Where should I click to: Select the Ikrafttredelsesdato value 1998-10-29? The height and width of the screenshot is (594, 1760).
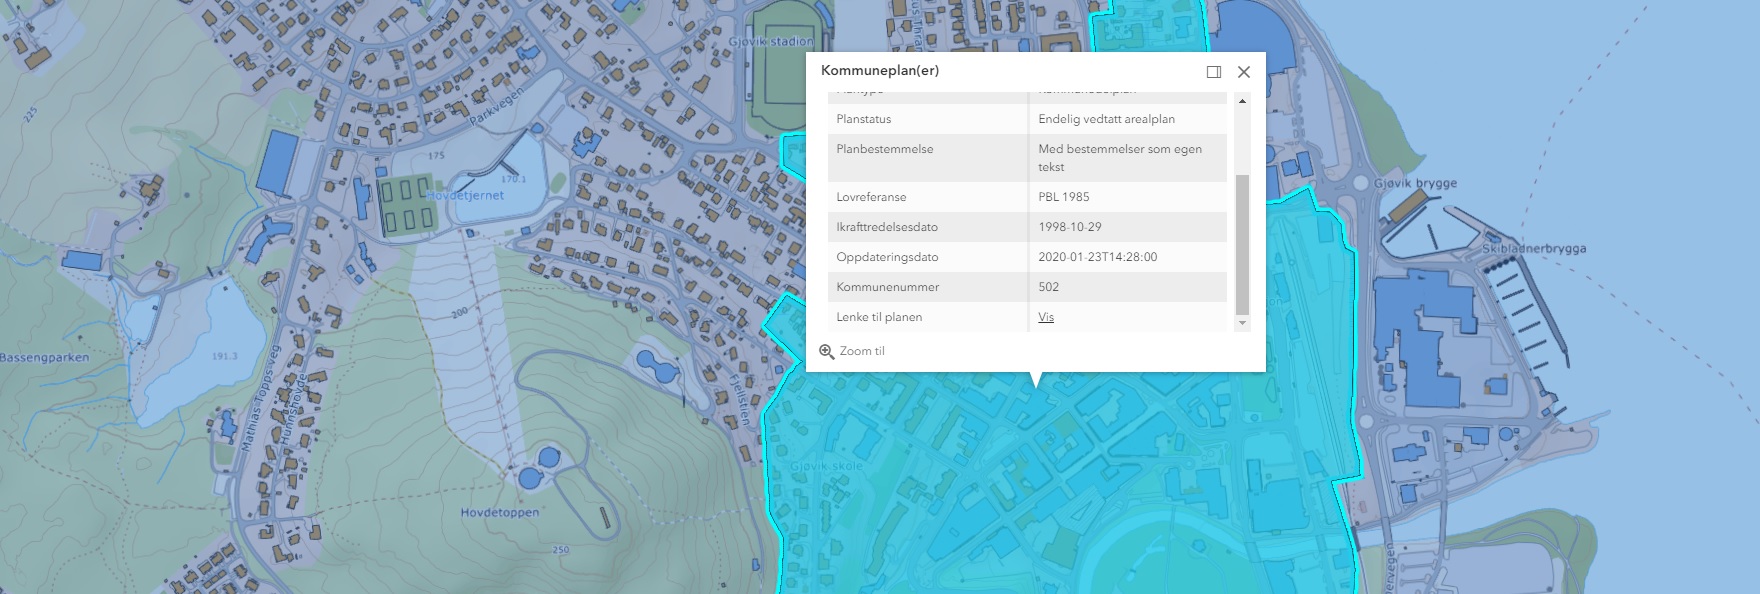click(x=1071, y=227)
